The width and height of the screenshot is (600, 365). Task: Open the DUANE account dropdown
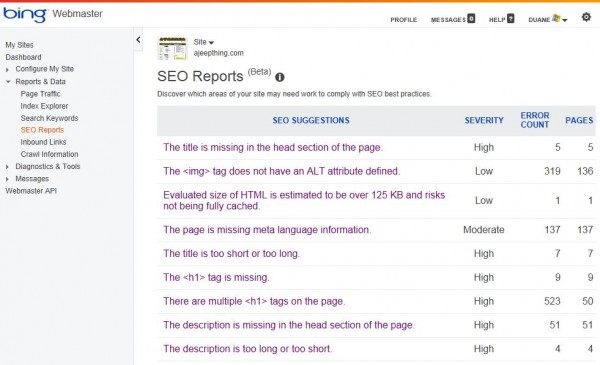click(548, 19)
